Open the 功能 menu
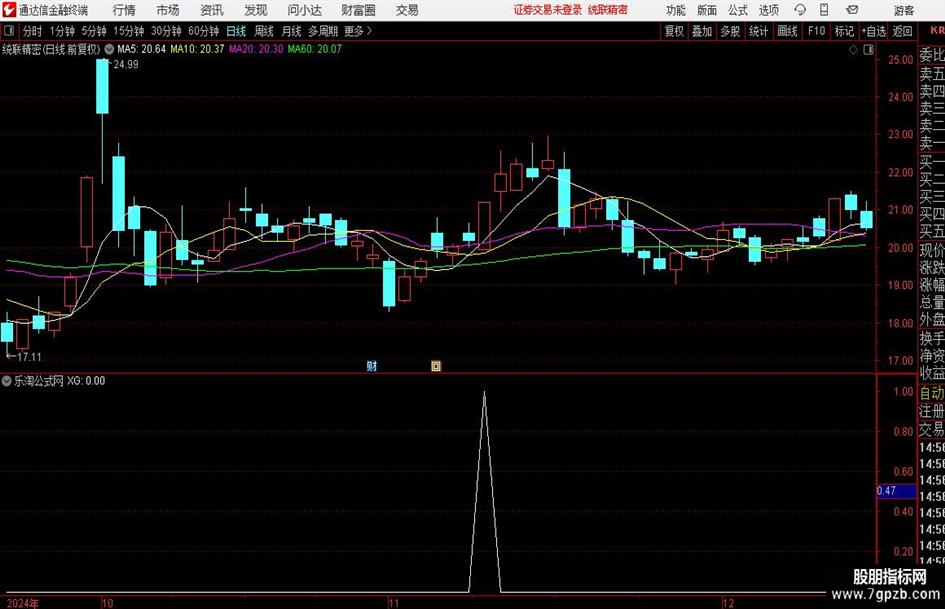This screenshot has width=945, height=609. tap(676, 10)
